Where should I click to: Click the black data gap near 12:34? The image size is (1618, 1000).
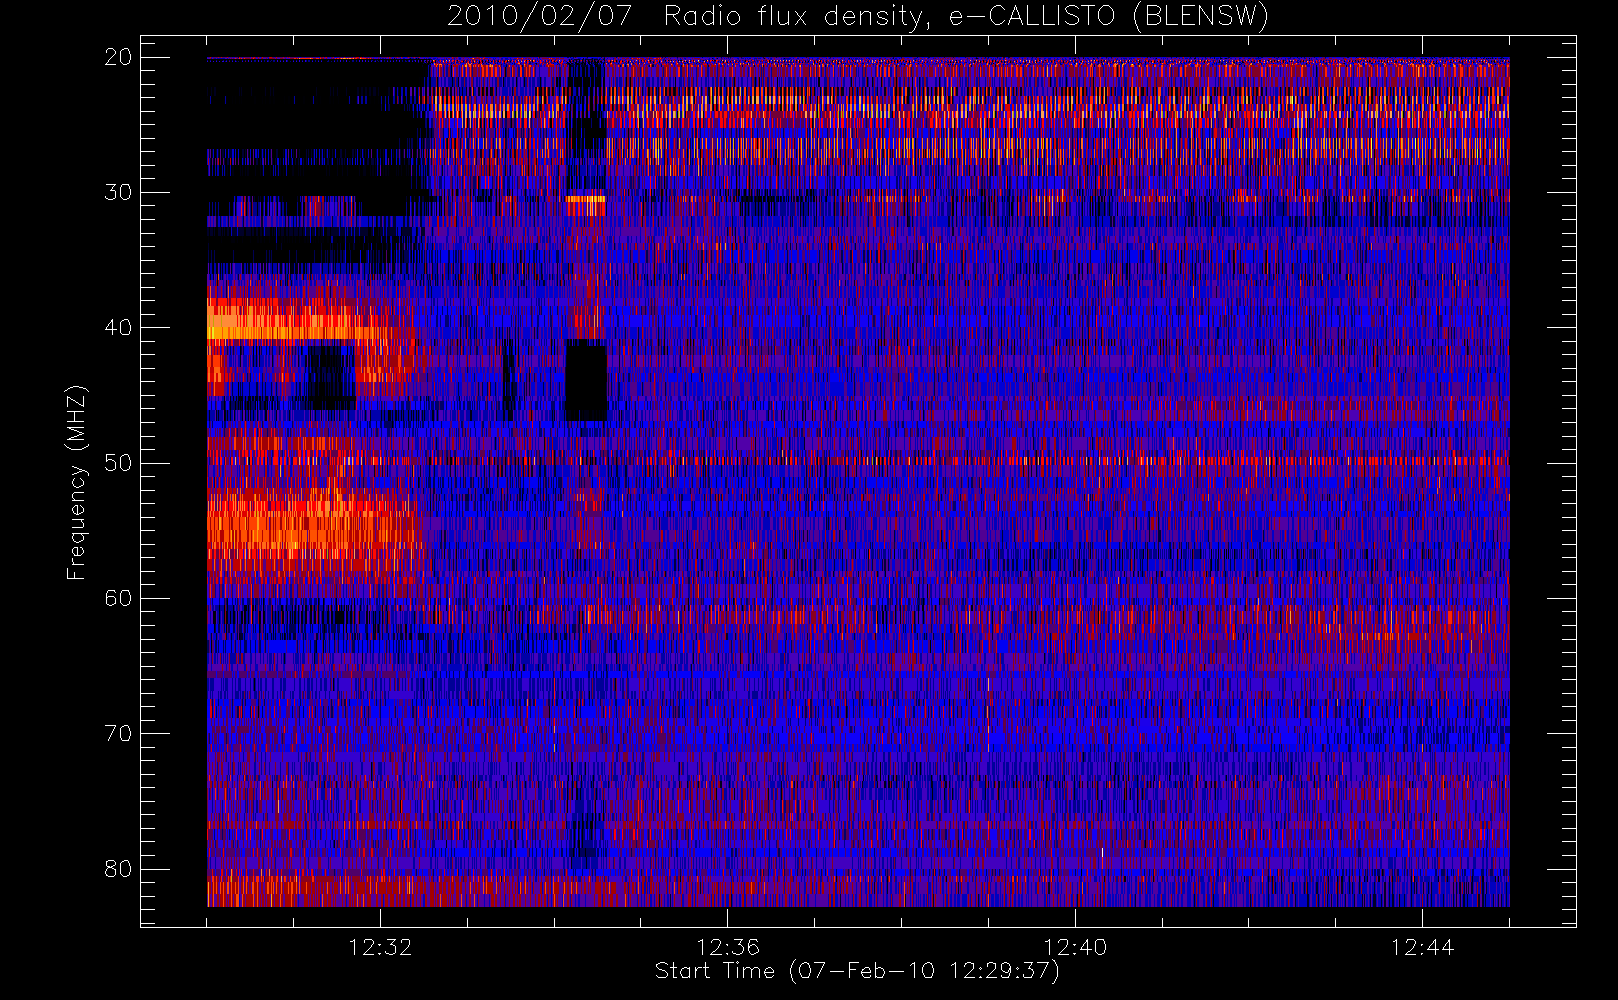point(586,380)
